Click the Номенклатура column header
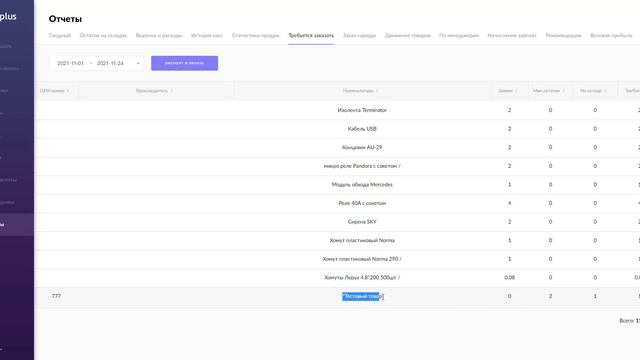 358,91
